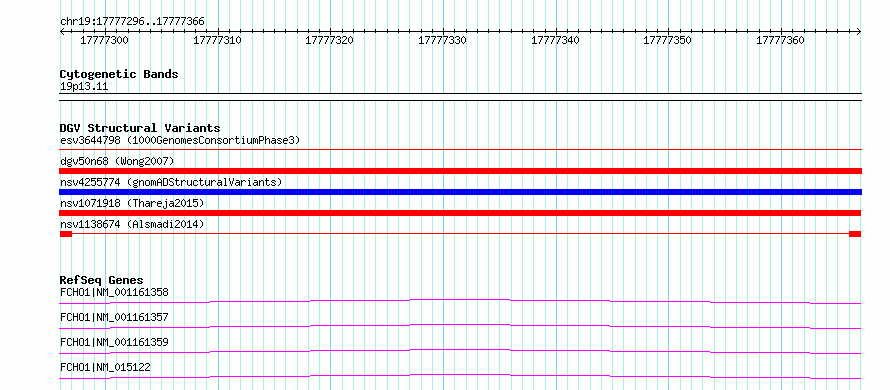
Task: Open transcript FCHO1|NM_001161359 label
Action: 114,342
